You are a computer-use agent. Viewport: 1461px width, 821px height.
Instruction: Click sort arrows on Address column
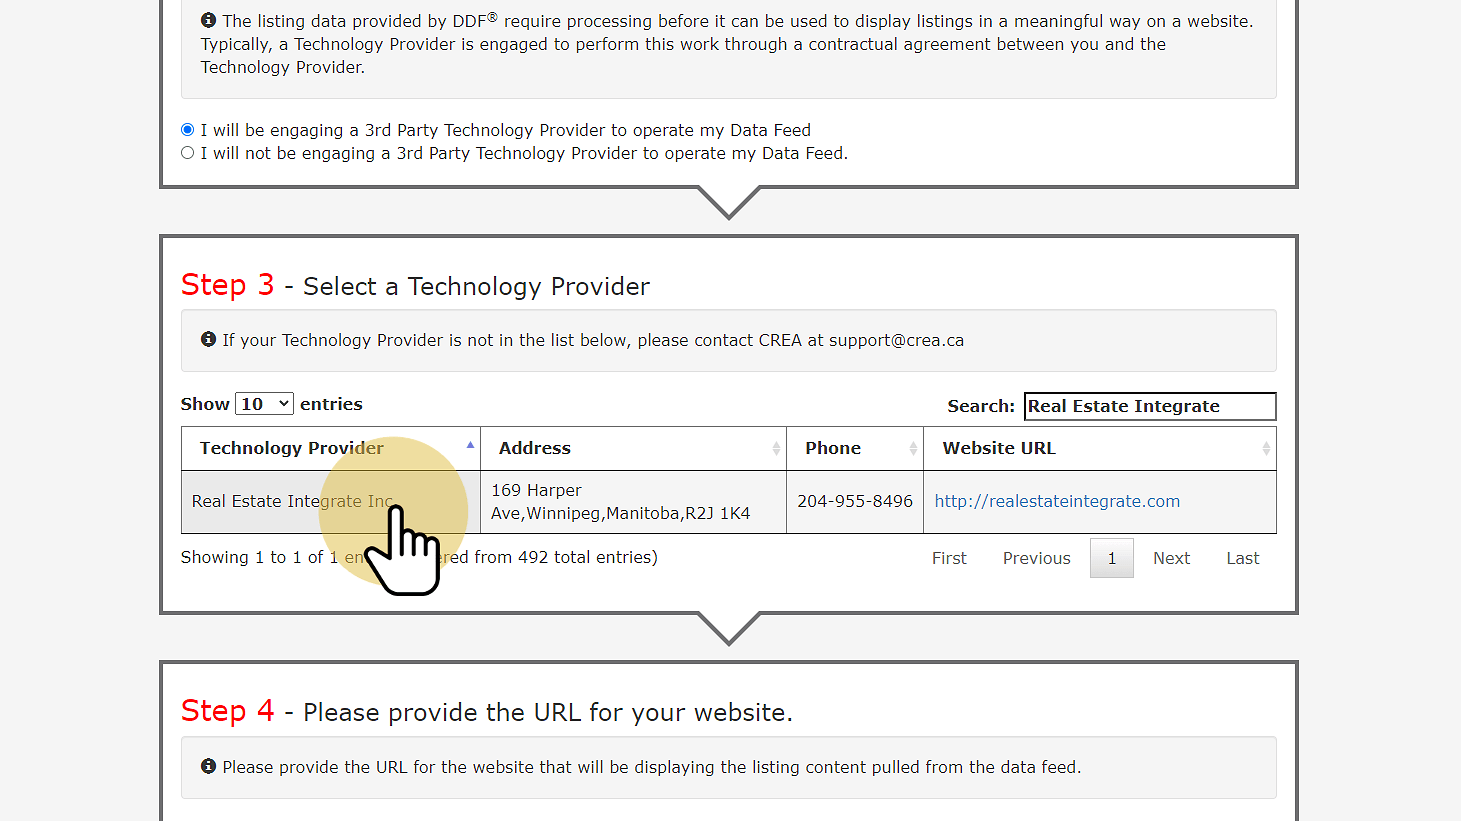pos(776,449)
